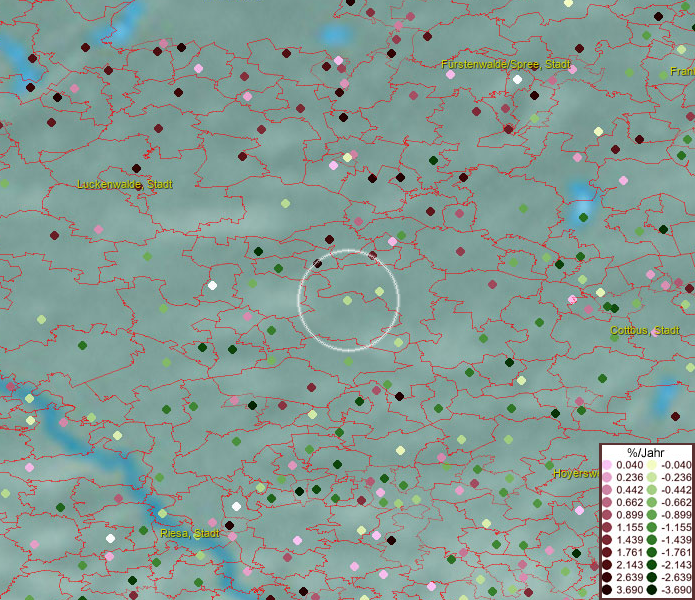Click the dark marker on the circle's upper-left edge
Screen dimensions: 695x600
click(318, 264)
